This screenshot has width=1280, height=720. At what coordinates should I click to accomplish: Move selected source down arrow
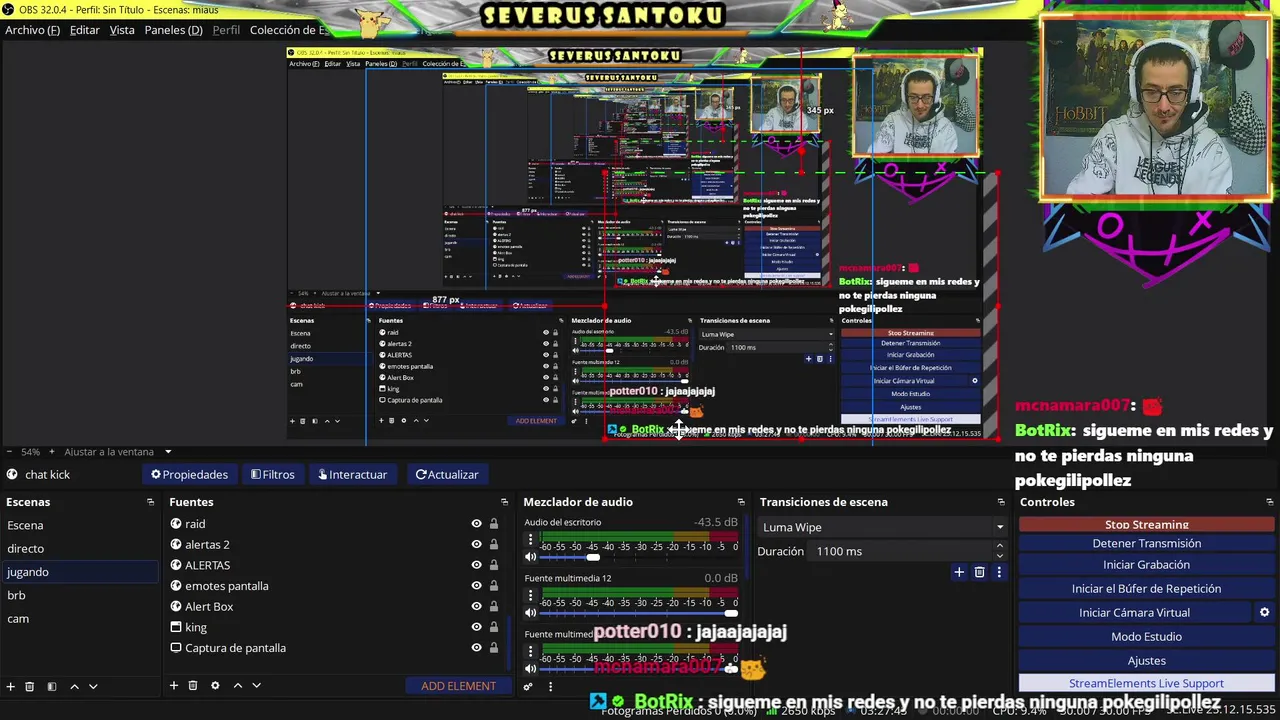[256, 686]
